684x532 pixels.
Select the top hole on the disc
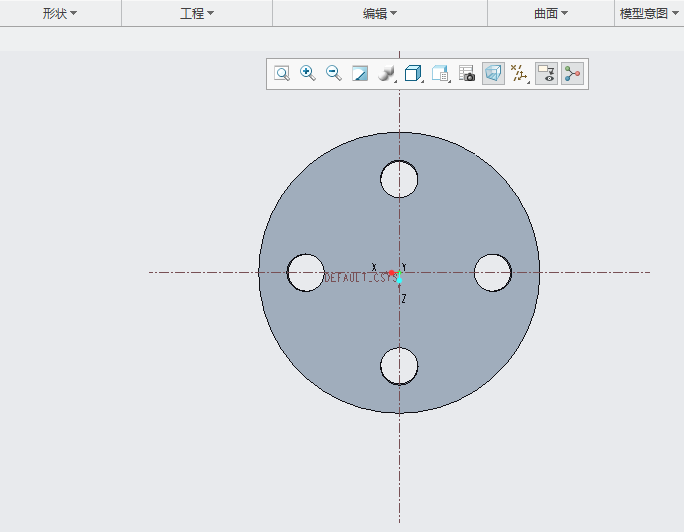click(x=399, y=179)
